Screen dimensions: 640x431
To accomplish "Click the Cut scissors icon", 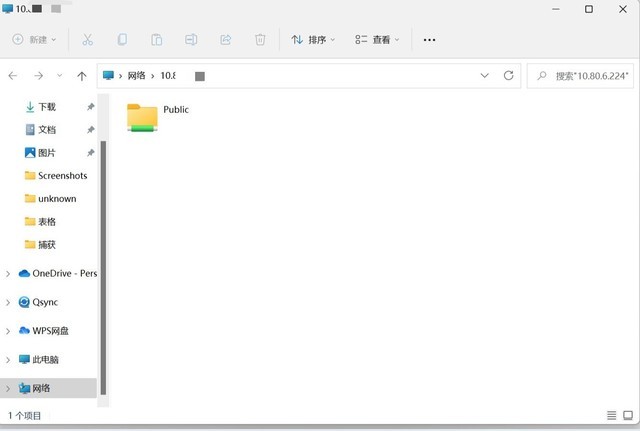I will tap(87, 40).
